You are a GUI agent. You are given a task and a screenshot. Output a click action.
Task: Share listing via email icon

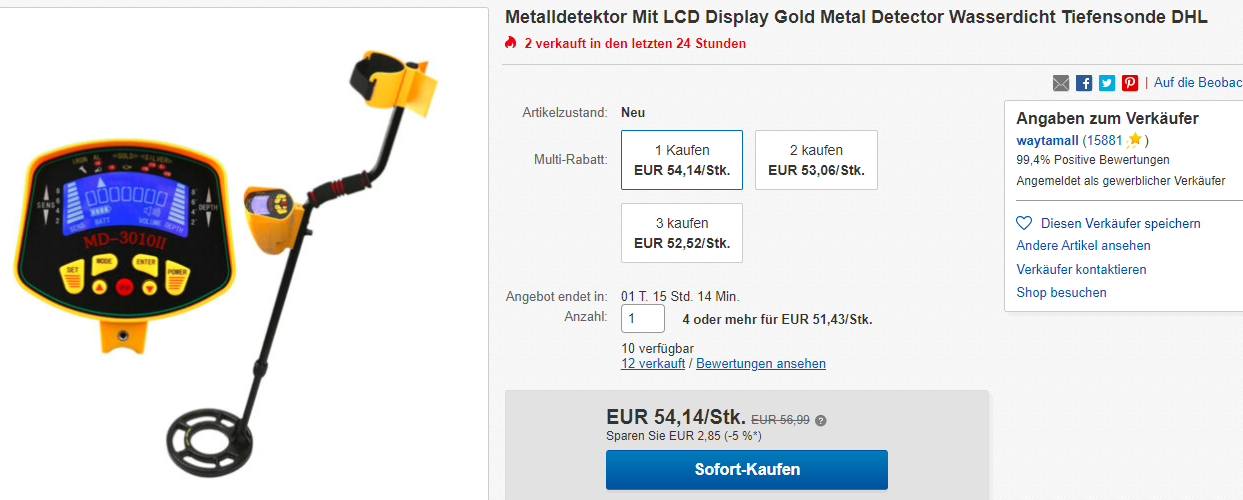click(x=1061, y=83)
